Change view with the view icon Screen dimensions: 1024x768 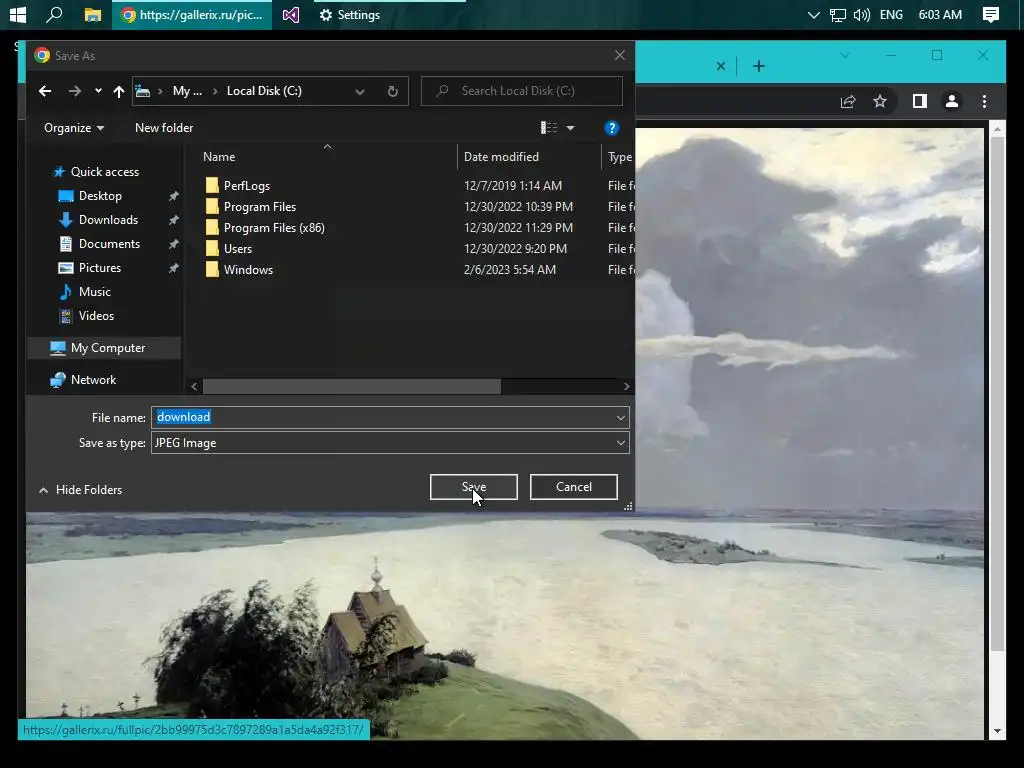pyautogui.click(x=549, y=128)
